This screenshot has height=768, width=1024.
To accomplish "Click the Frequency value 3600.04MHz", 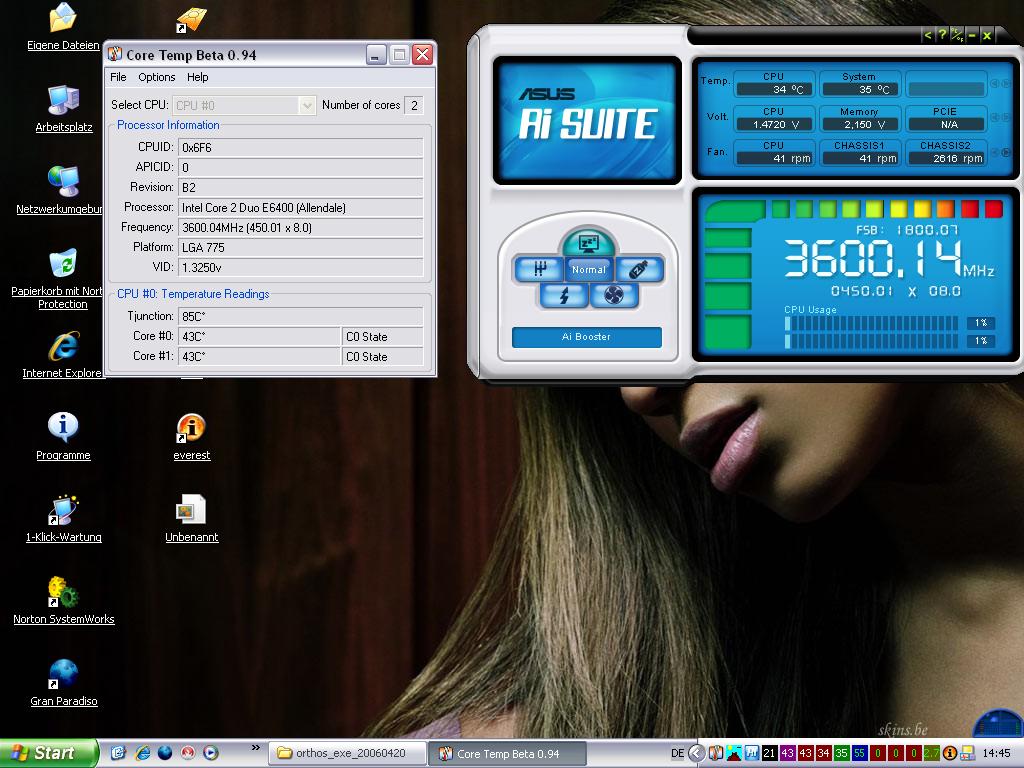I will click(x=300, y=228).
